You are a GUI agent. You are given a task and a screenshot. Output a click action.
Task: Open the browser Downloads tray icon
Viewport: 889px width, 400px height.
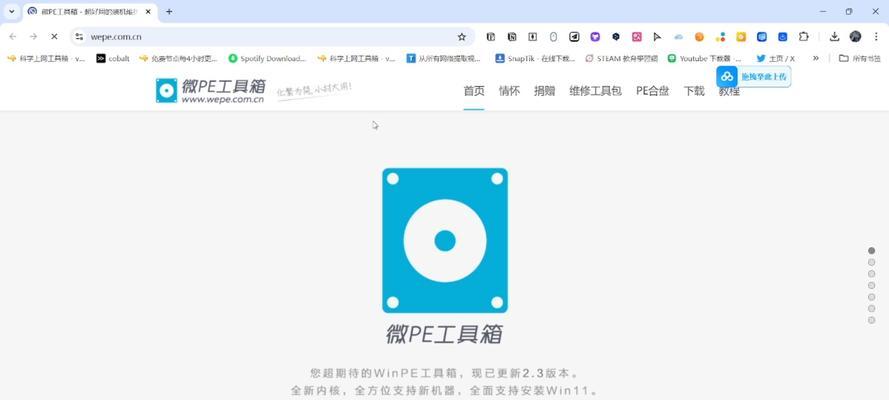(x=834, y=37)
